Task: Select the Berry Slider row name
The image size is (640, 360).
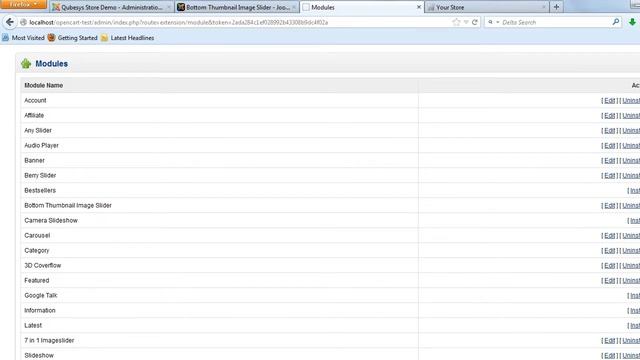Action: (x=40, y=176)
